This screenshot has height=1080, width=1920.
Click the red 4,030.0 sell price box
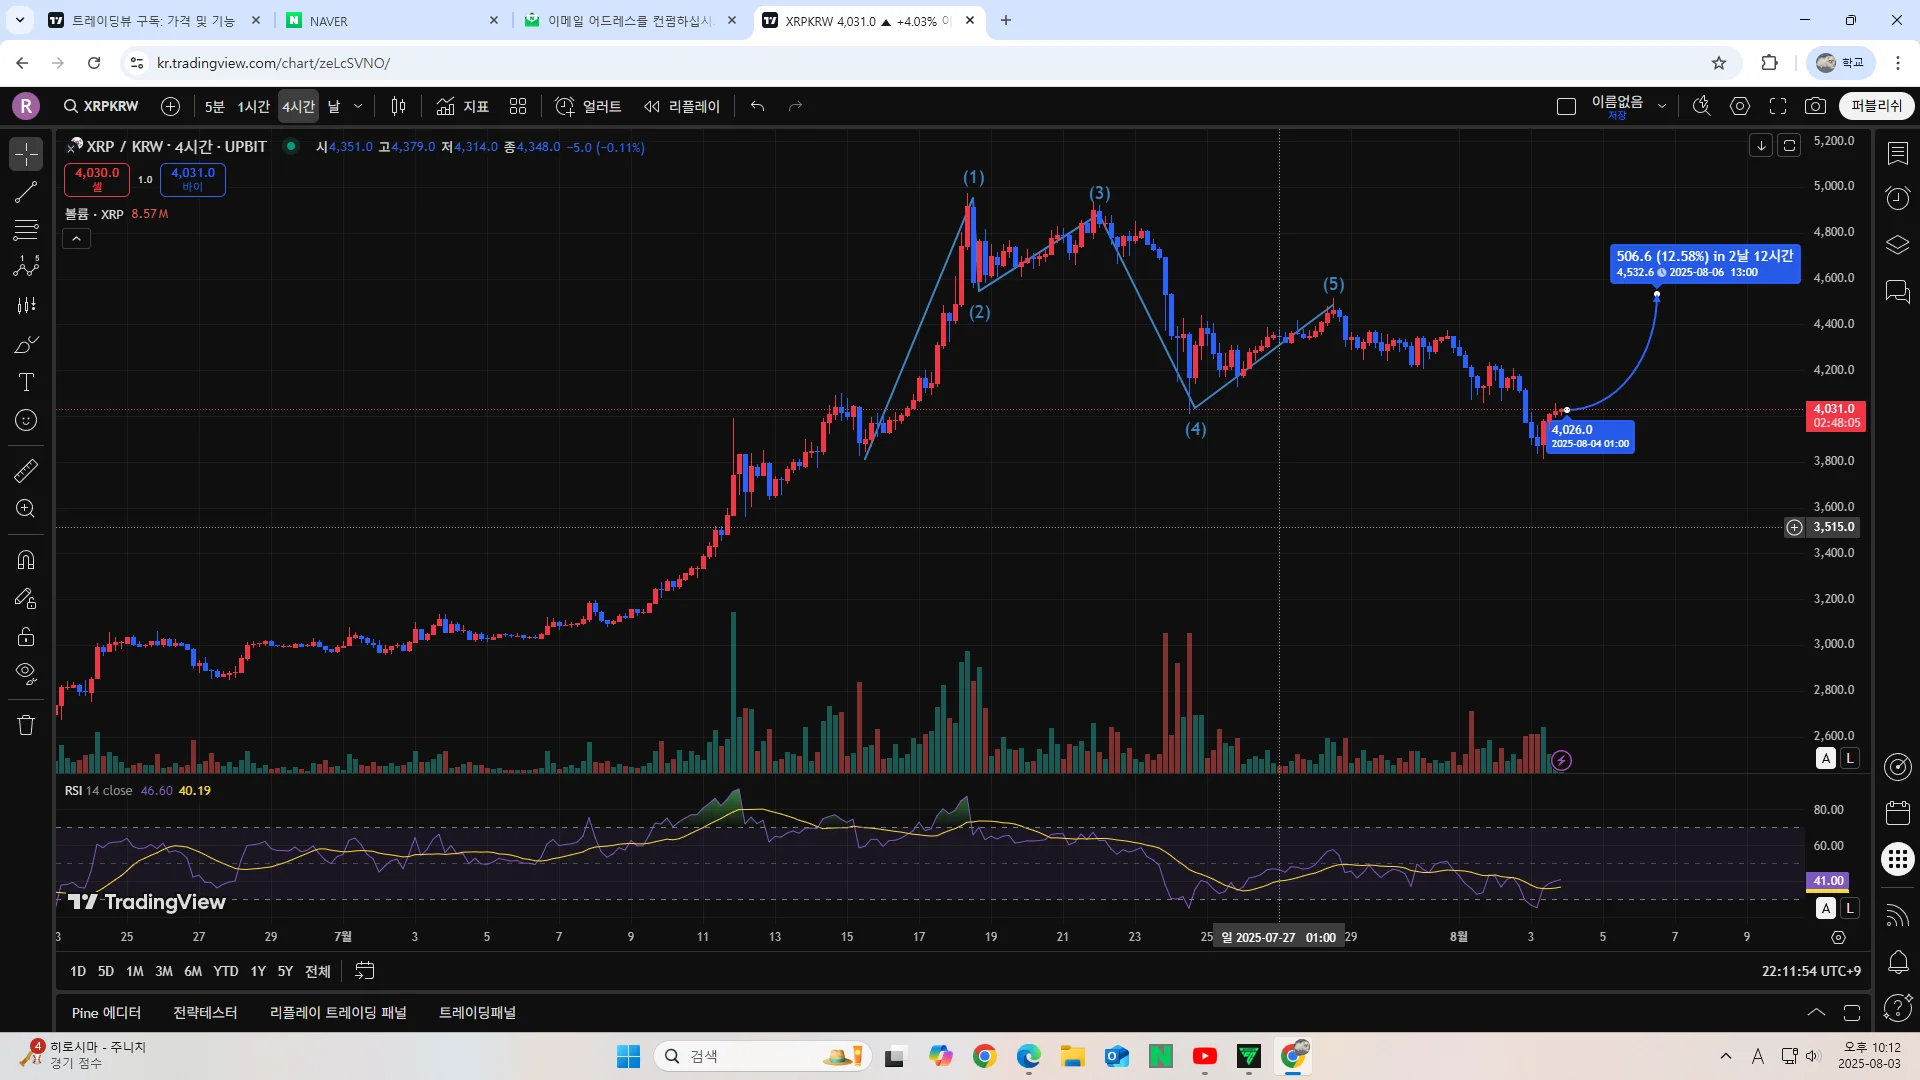coord(97,179)
